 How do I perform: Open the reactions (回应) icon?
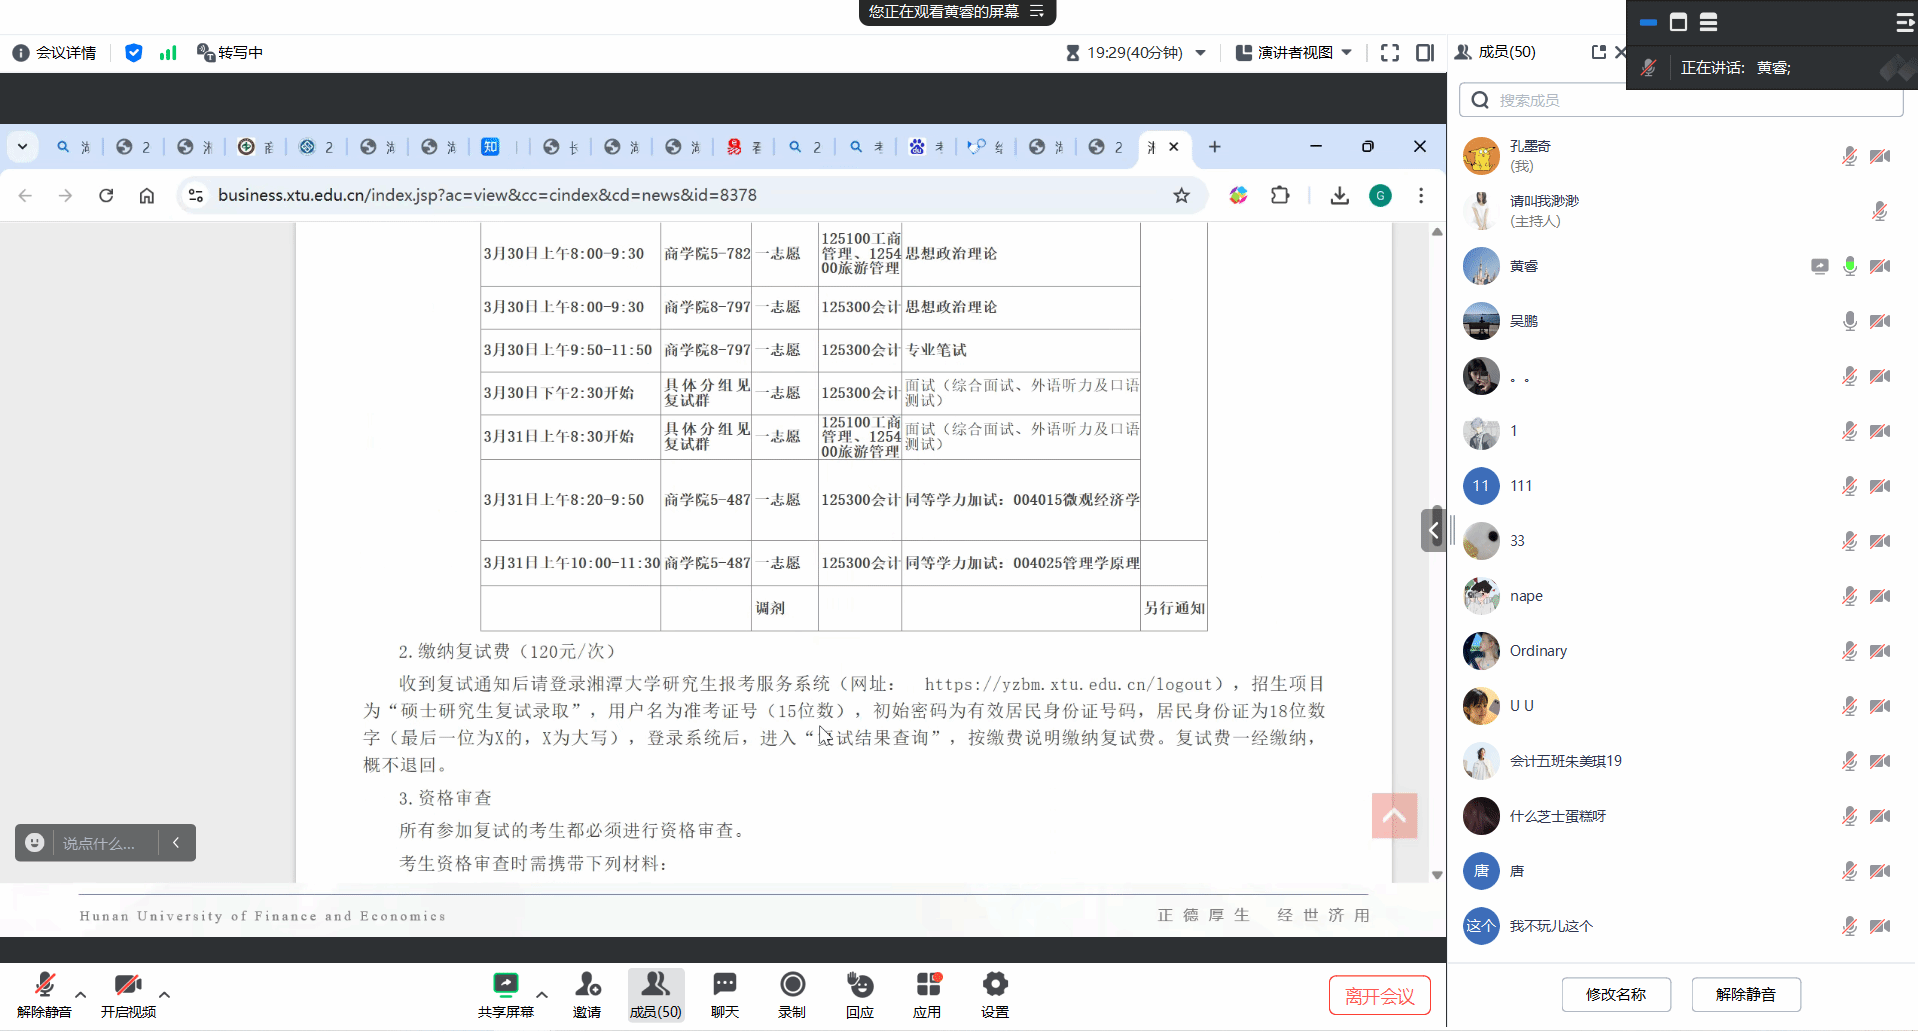point(859,994)
